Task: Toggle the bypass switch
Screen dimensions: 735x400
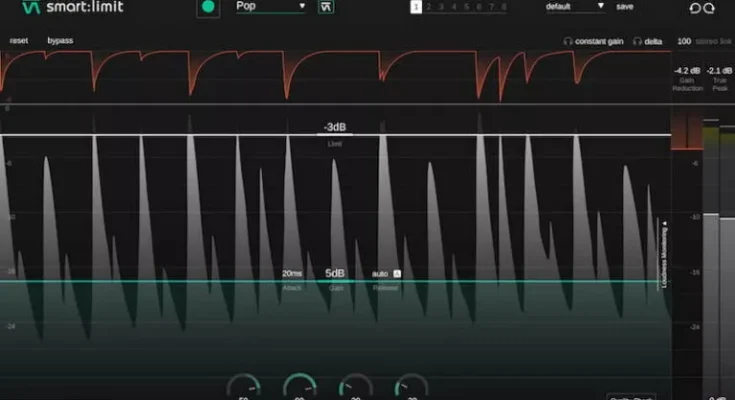Action: pyautogui.click(x=60, y=41)
